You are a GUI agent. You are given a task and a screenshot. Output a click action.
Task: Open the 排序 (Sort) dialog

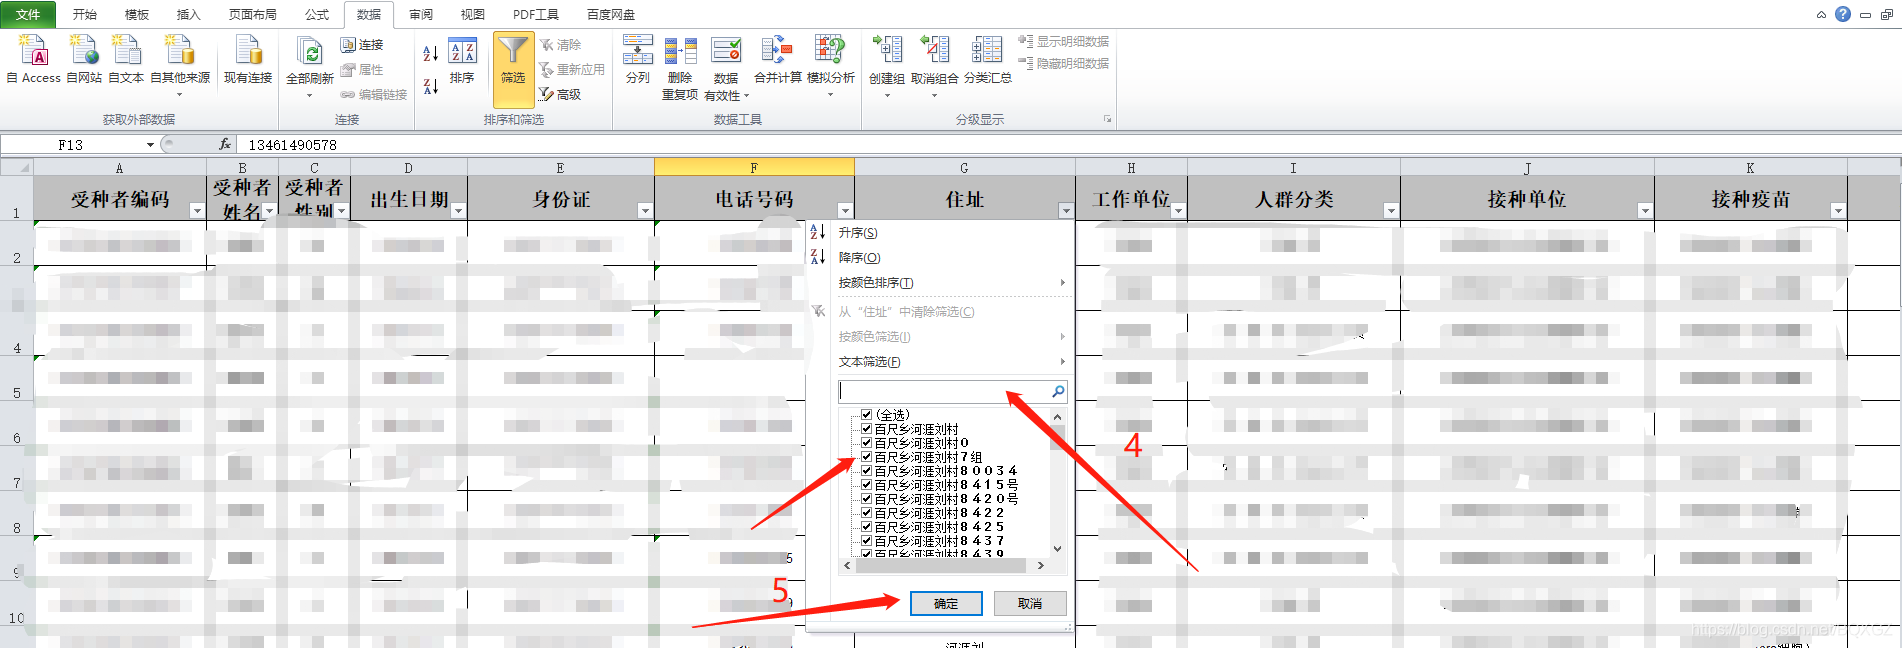click(462, 60)
